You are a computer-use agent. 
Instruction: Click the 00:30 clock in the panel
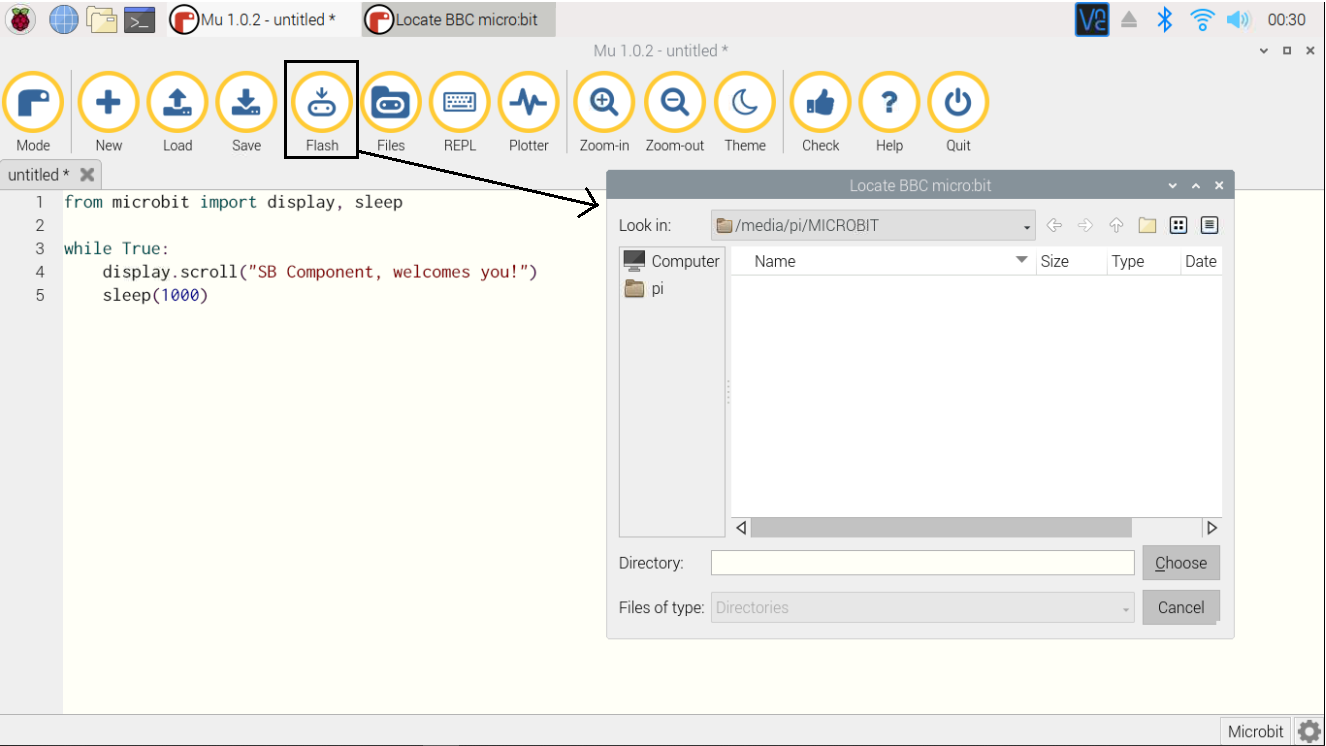(x=1287, y=19)
